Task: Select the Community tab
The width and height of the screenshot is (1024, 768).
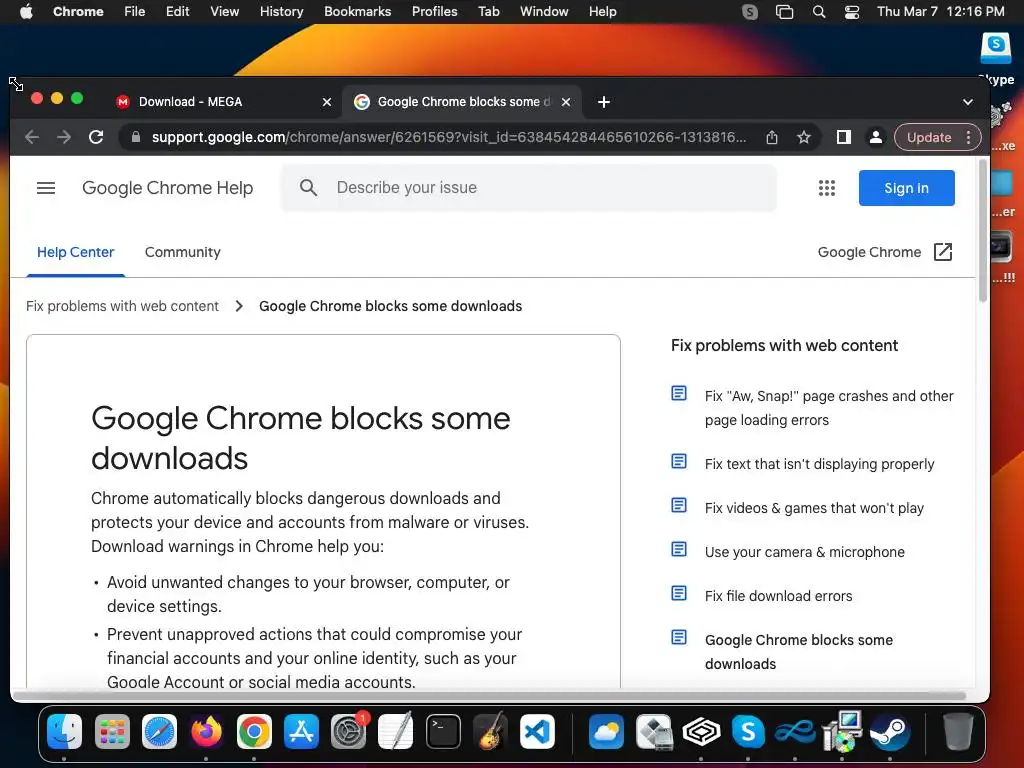Action: 183,252
